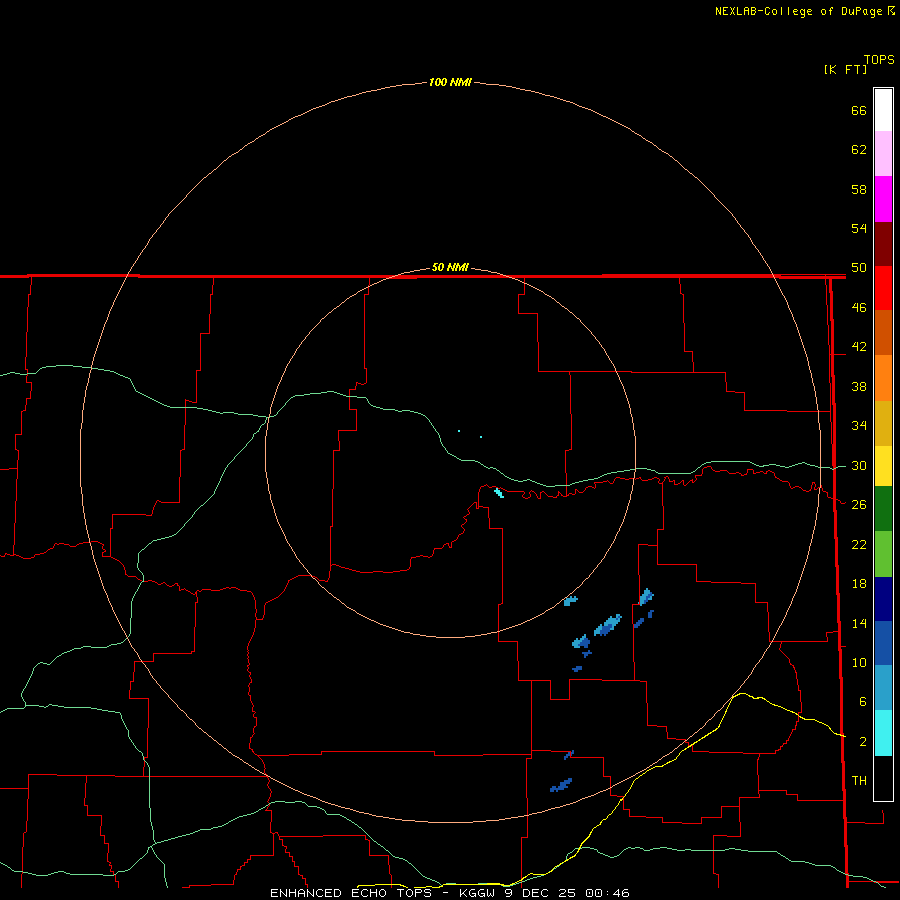The height and width of the screenshot is (900, 900).
Task: Click the "TOPS" legend title
Action: [x=879, y=59]
